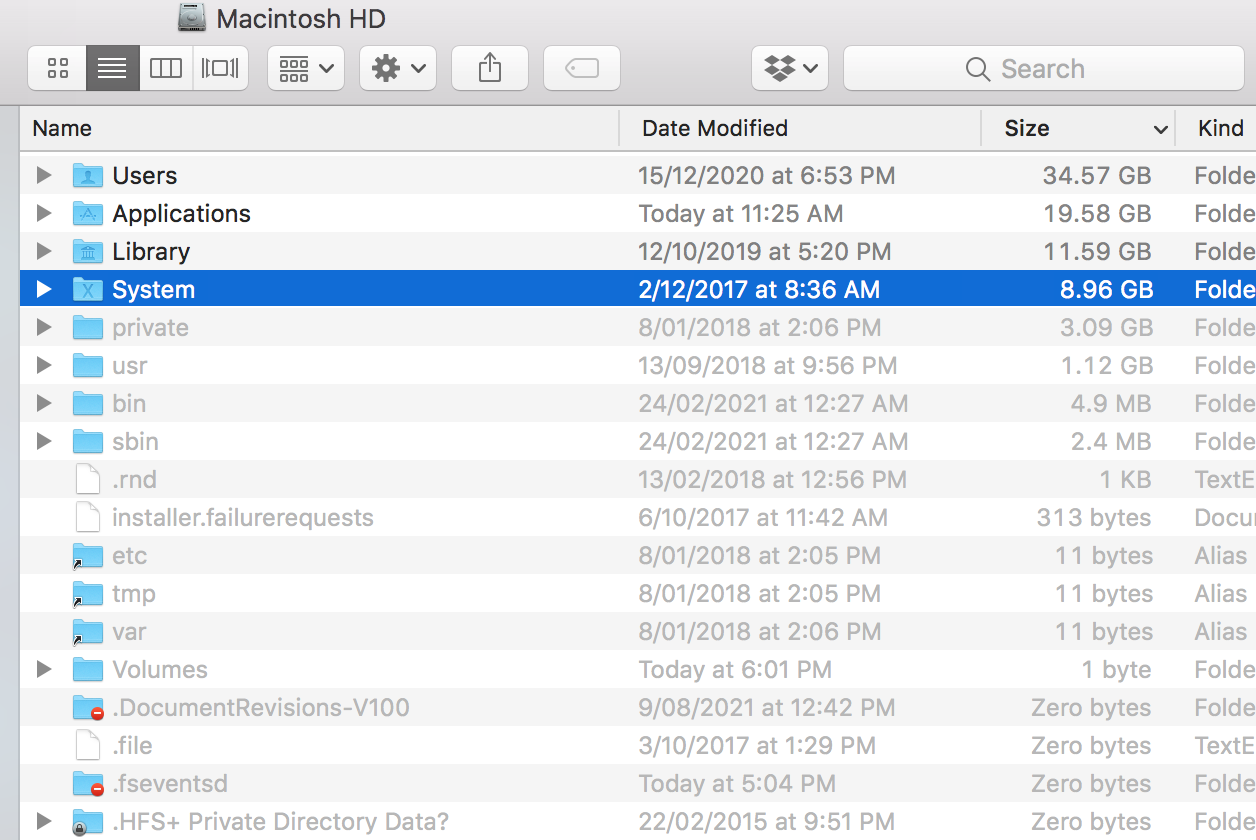1256x840 pixels.
Task: Switch to Cover Flow view
Action: (220, 69)
